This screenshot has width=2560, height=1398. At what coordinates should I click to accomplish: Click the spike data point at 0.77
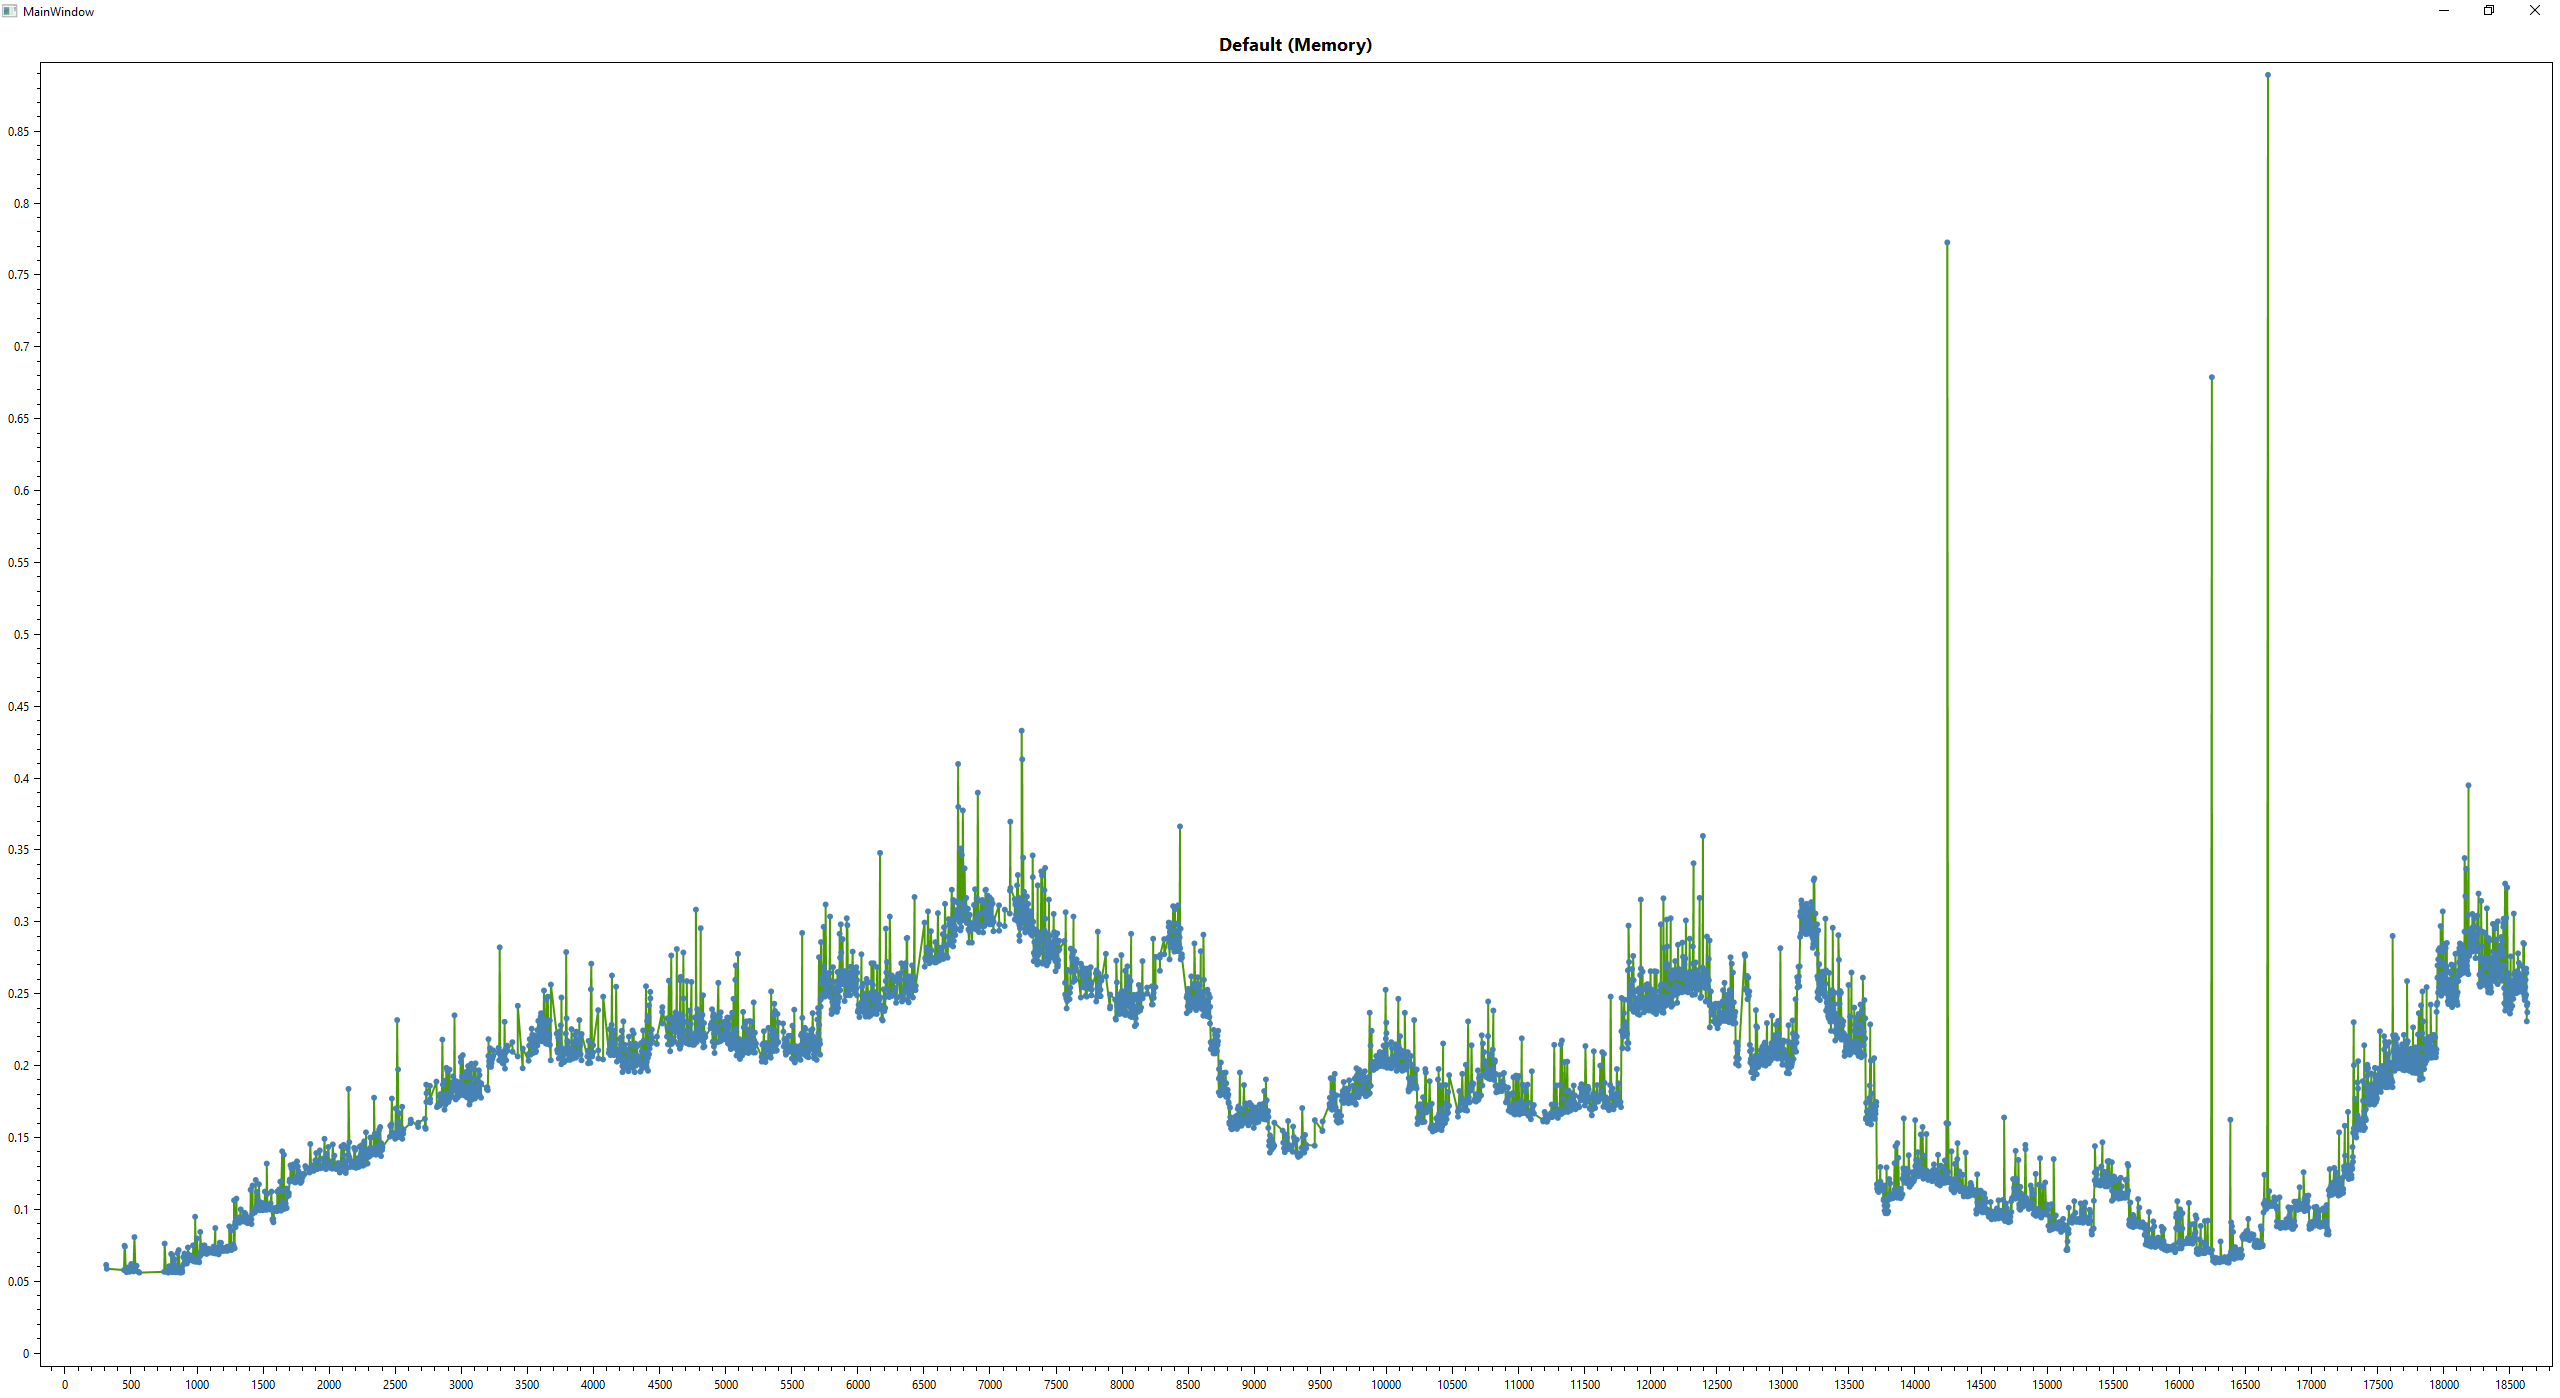click(1947, 243)
